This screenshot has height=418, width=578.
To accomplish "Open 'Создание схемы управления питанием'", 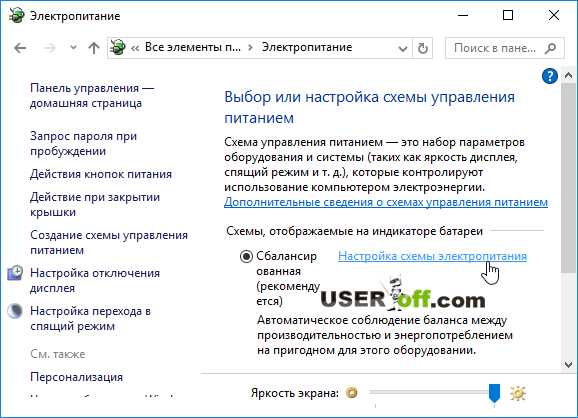I will (x=109, y=243).
